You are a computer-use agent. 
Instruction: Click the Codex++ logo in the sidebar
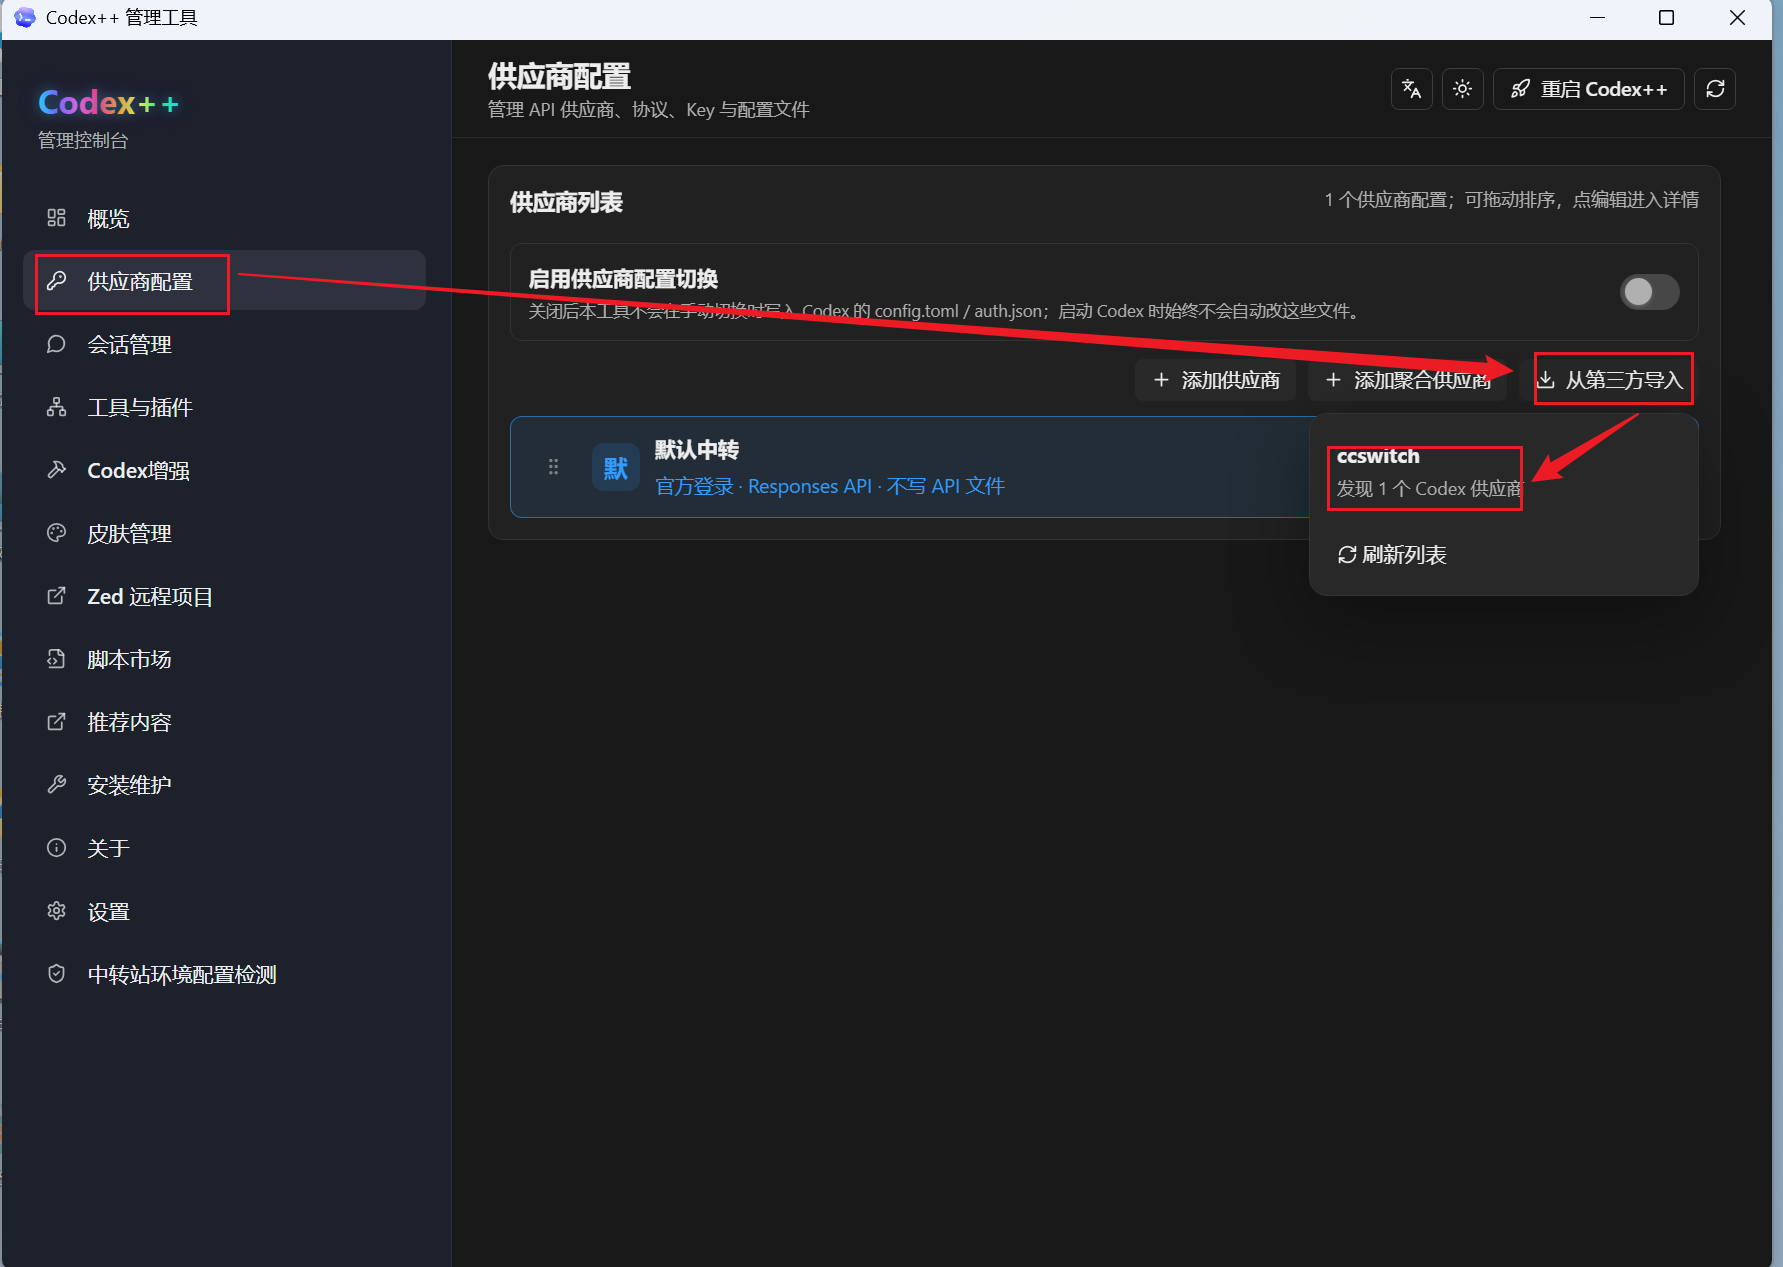click(x=109, y=103)
